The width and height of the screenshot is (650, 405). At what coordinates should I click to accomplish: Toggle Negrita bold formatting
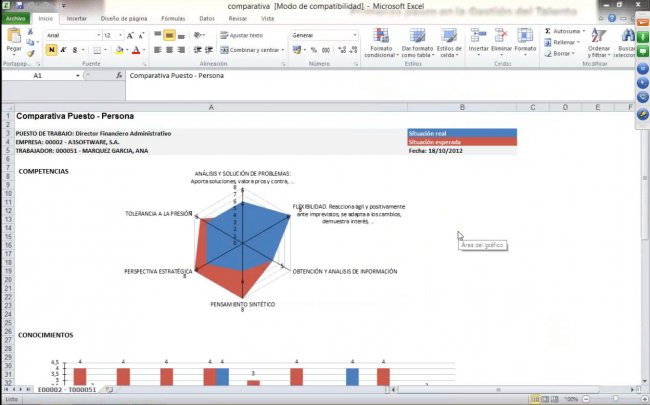click(x=51, y=50)
